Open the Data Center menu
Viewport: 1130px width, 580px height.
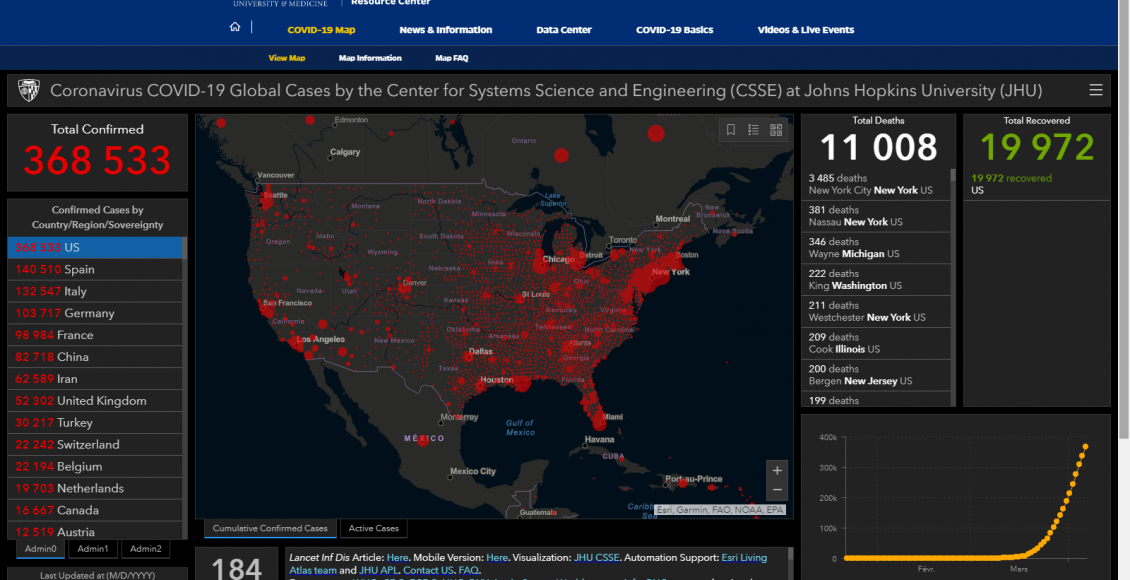(564, 30)
